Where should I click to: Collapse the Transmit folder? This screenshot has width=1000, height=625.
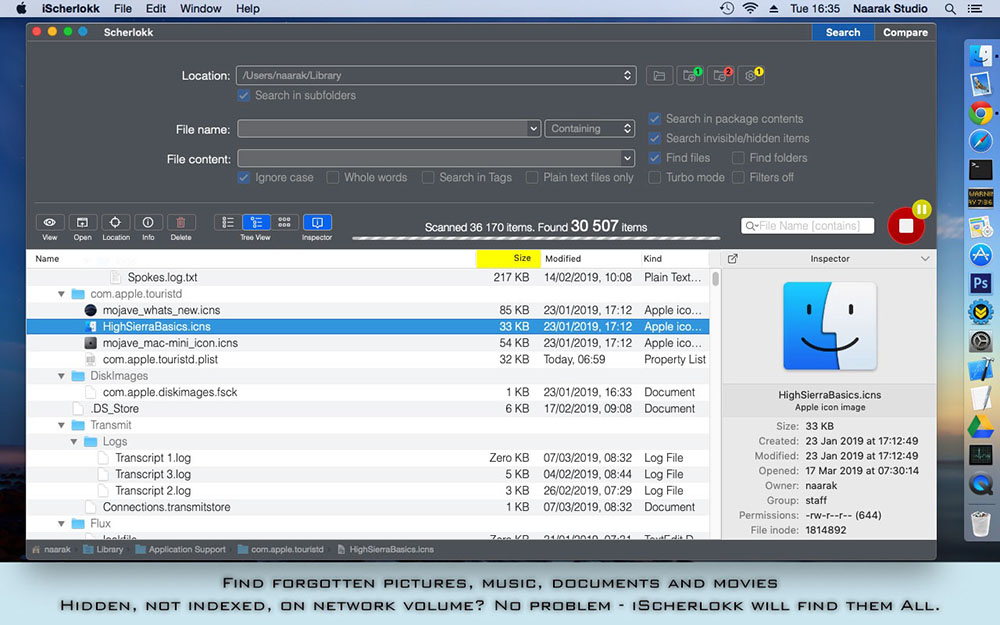[61, 425]
